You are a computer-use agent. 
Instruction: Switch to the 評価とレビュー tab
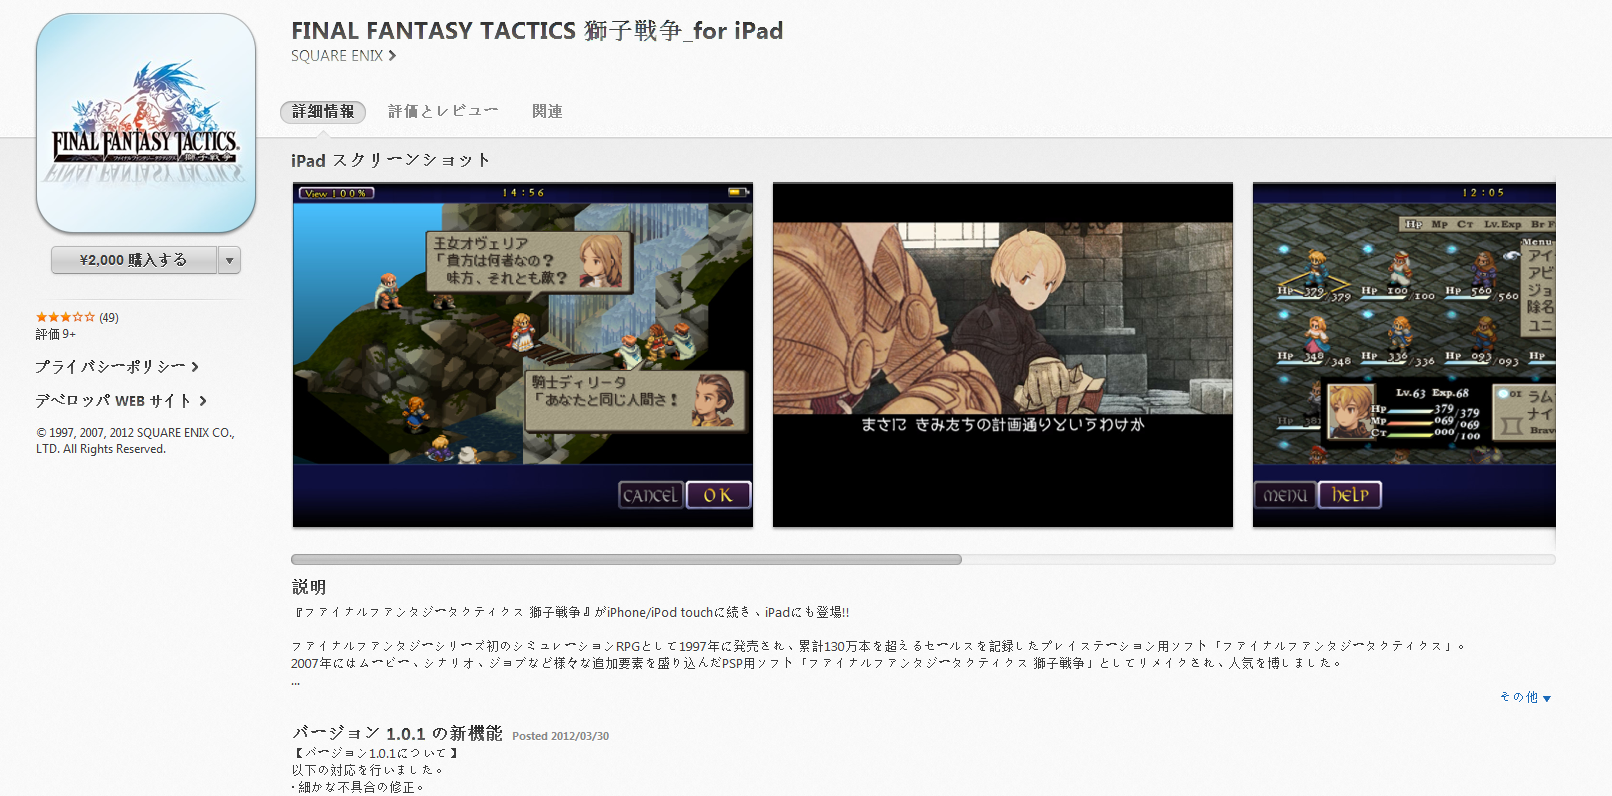443,111
